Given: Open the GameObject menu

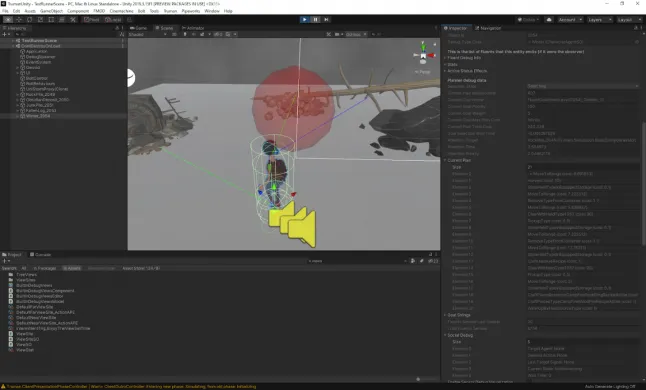Looking at the screenshot, I should click(51, 11).
